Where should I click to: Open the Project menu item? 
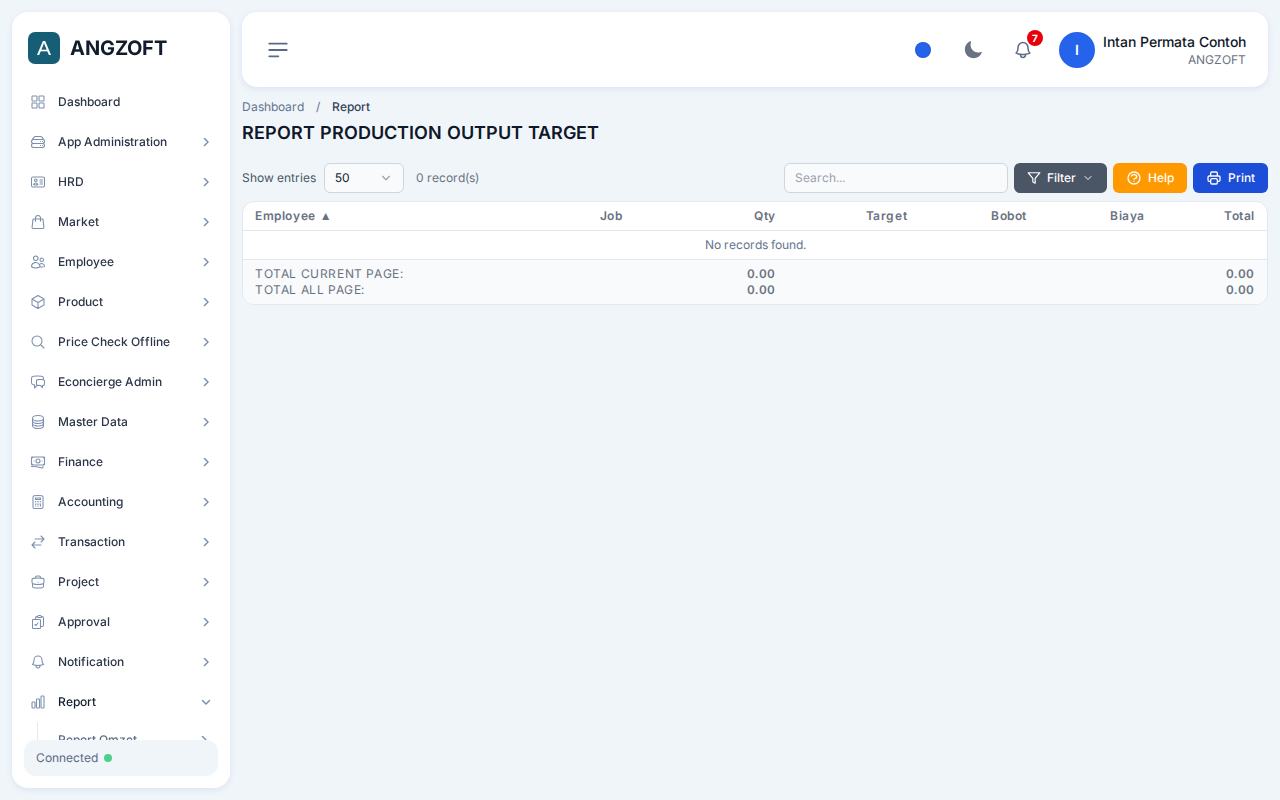[x=121, y=582]
